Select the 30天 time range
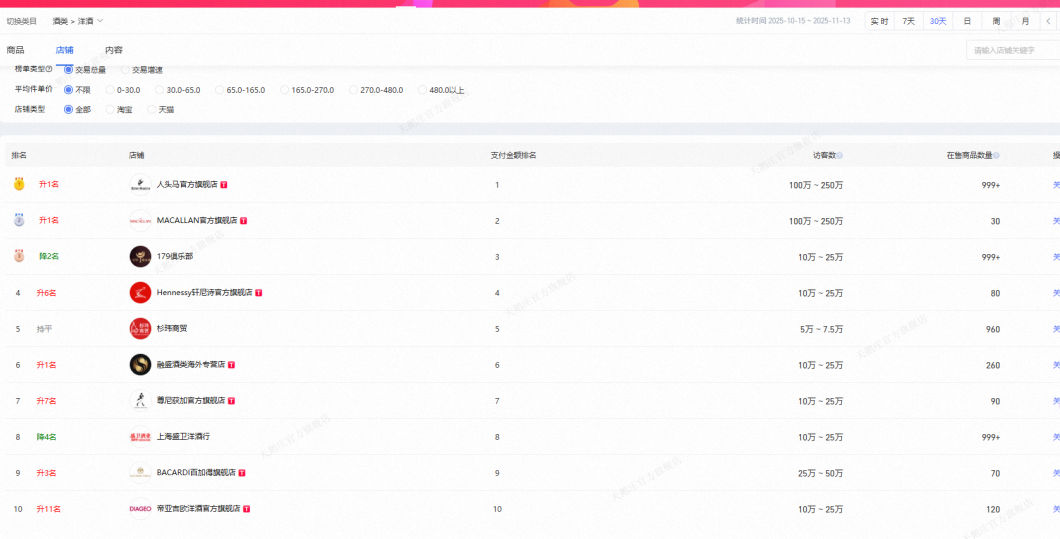This screenshot has height=539, width=1060. click(938, 22)
